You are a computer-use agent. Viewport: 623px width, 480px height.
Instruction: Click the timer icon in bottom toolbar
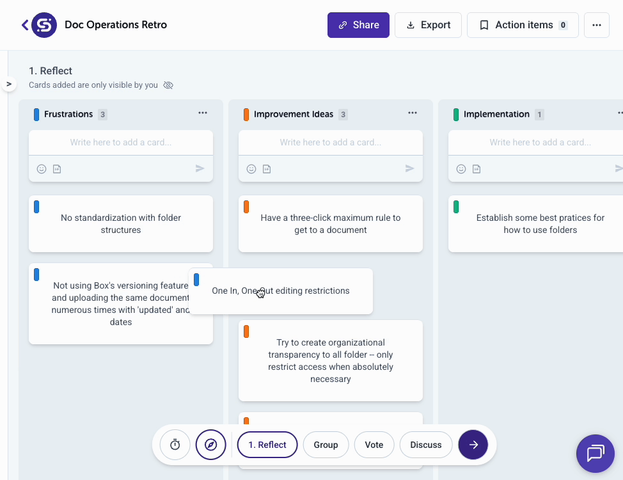175,445
